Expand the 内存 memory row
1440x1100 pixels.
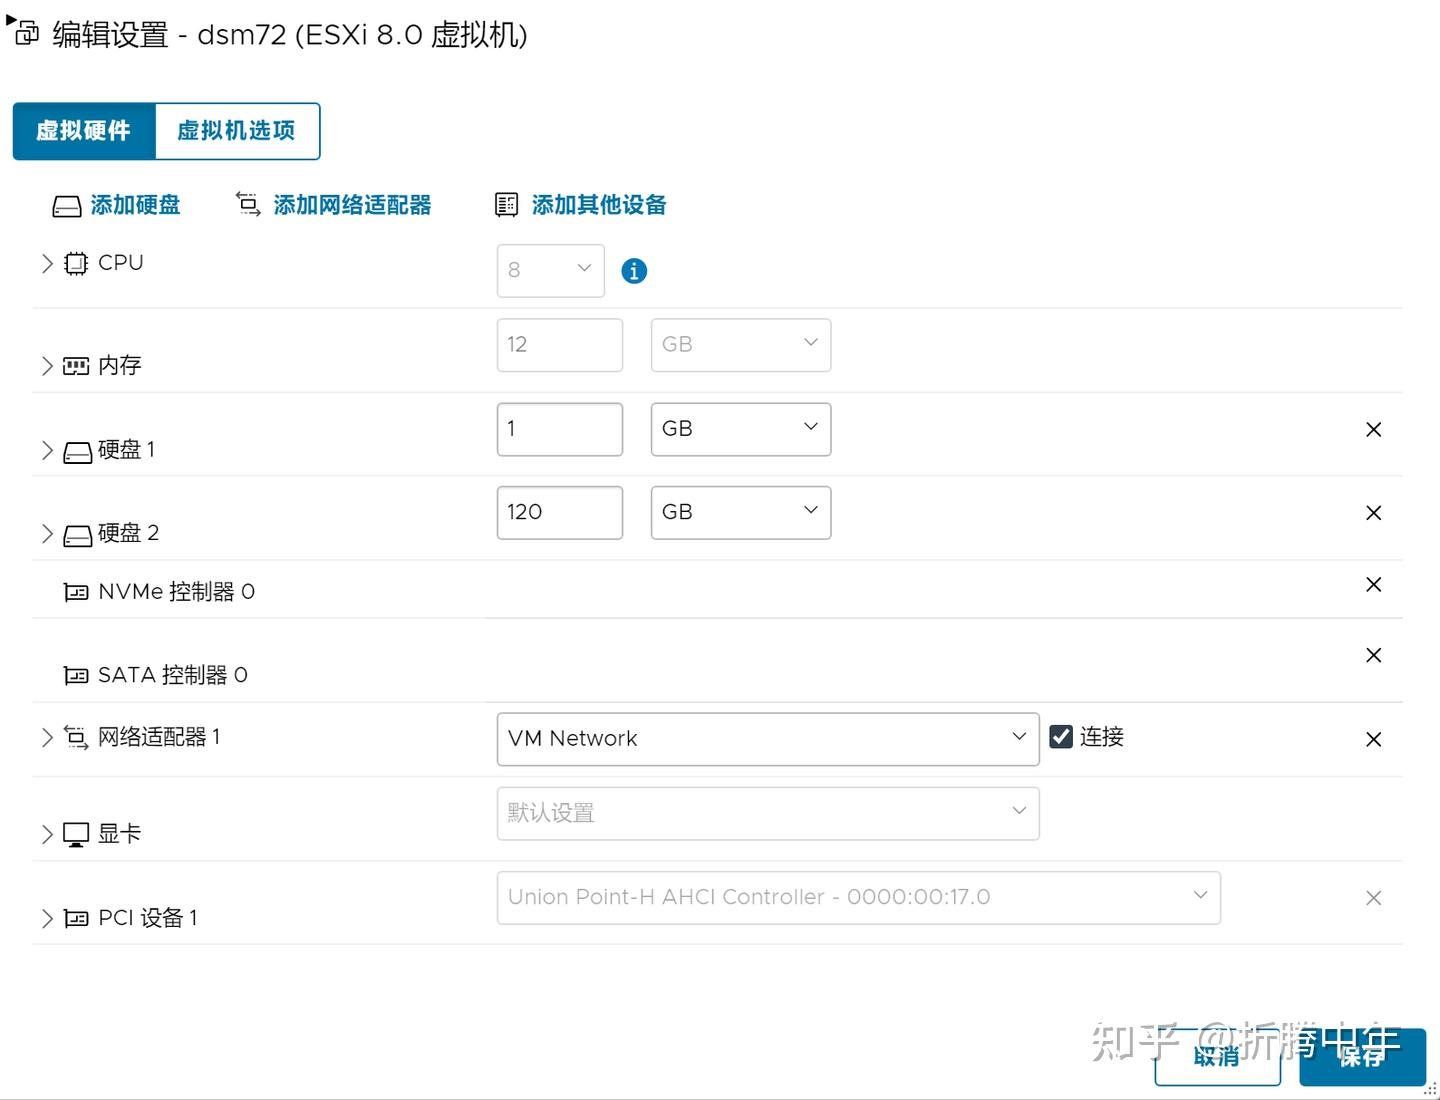pos(47,366)
